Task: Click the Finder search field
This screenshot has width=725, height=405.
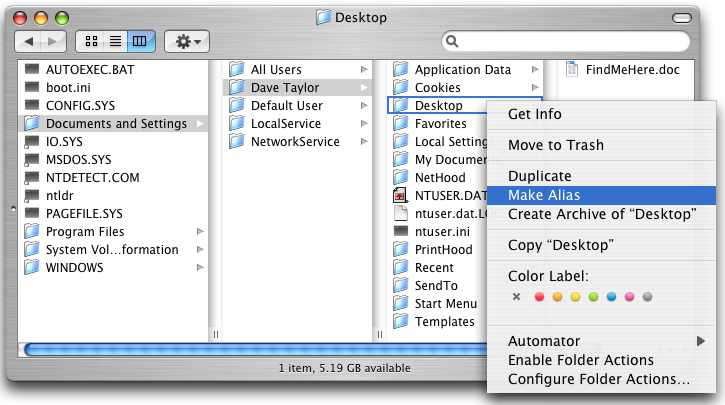Action: click(566, 42)
